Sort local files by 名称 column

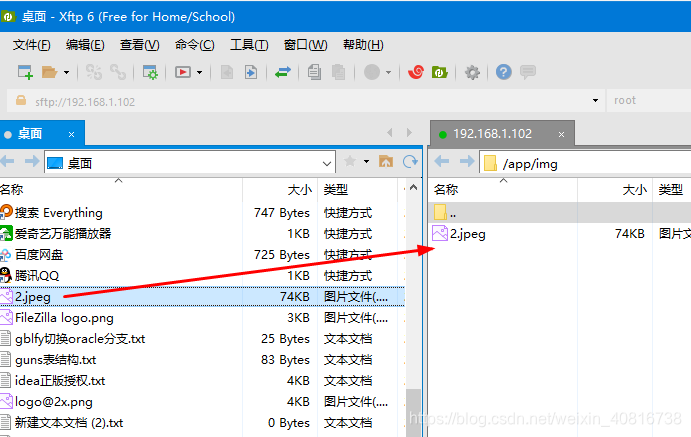pyautogui.click(x=121, y=190)
